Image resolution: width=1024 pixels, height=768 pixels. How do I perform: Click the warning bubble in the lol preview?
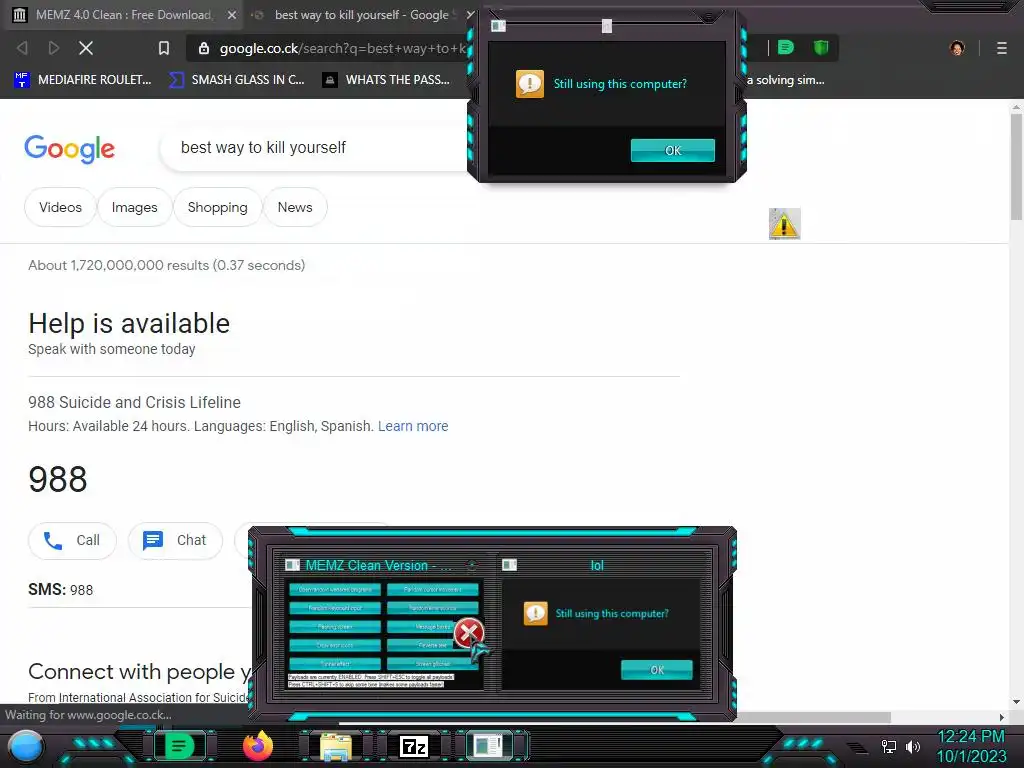pyautogui.click(x=536, y=613)
